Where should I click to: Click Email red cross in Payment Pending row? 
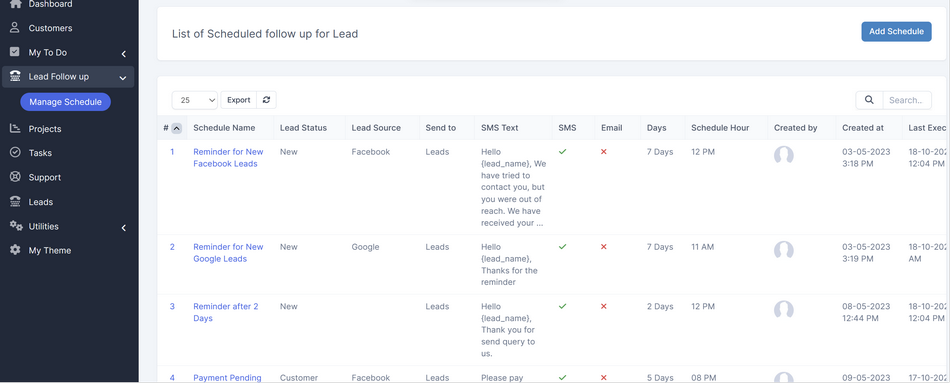pos(603,378)
